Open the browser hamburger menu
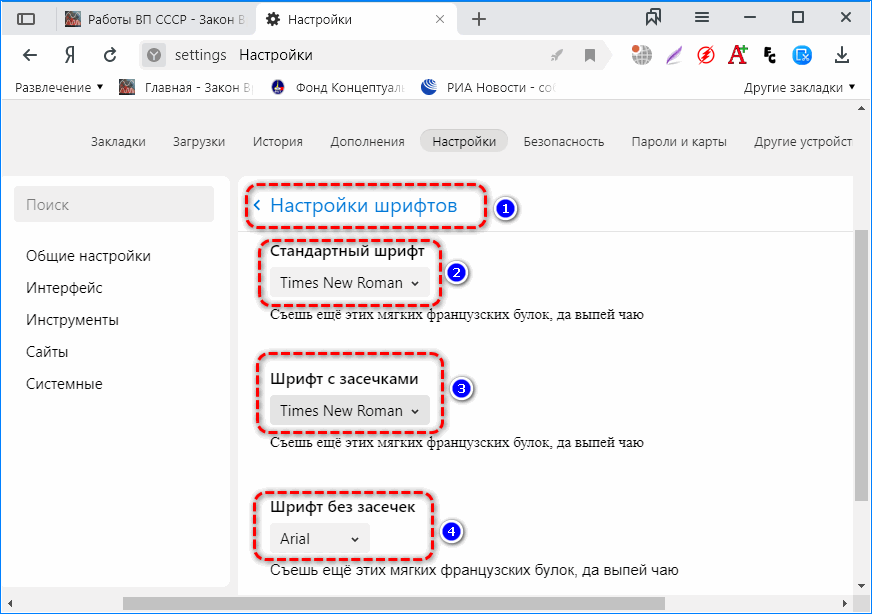872x614 pixels. pos(702,17)
